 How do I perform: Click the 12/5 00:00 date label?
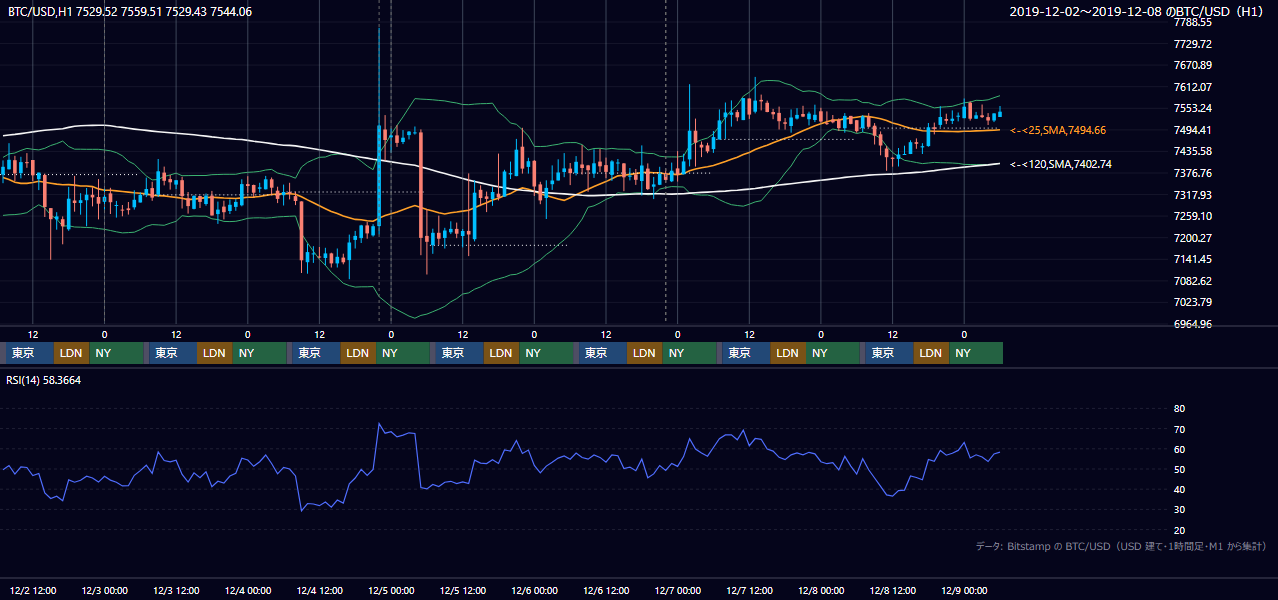click(391, 590)
